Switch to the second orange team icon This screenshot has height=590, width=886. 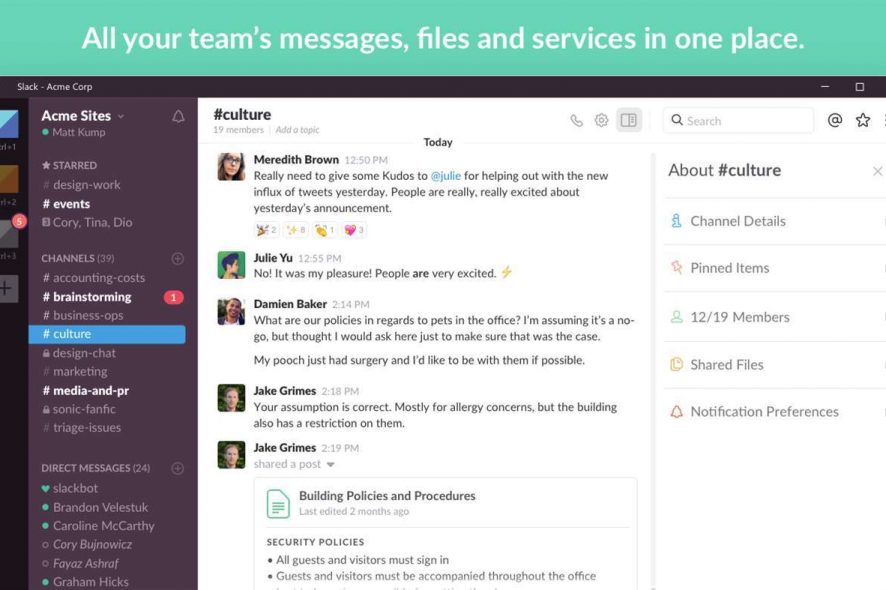pyautogui.click(x=9, y=179)
